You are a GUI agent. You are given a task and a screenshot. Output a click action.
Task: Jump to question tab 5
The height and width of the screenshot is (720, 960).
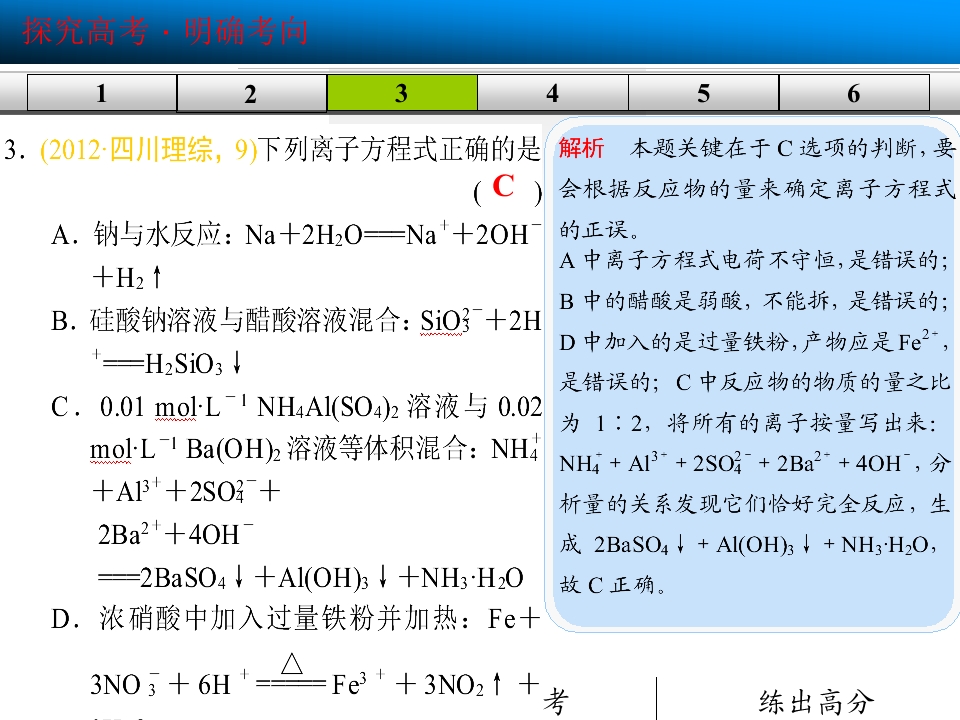703,93
